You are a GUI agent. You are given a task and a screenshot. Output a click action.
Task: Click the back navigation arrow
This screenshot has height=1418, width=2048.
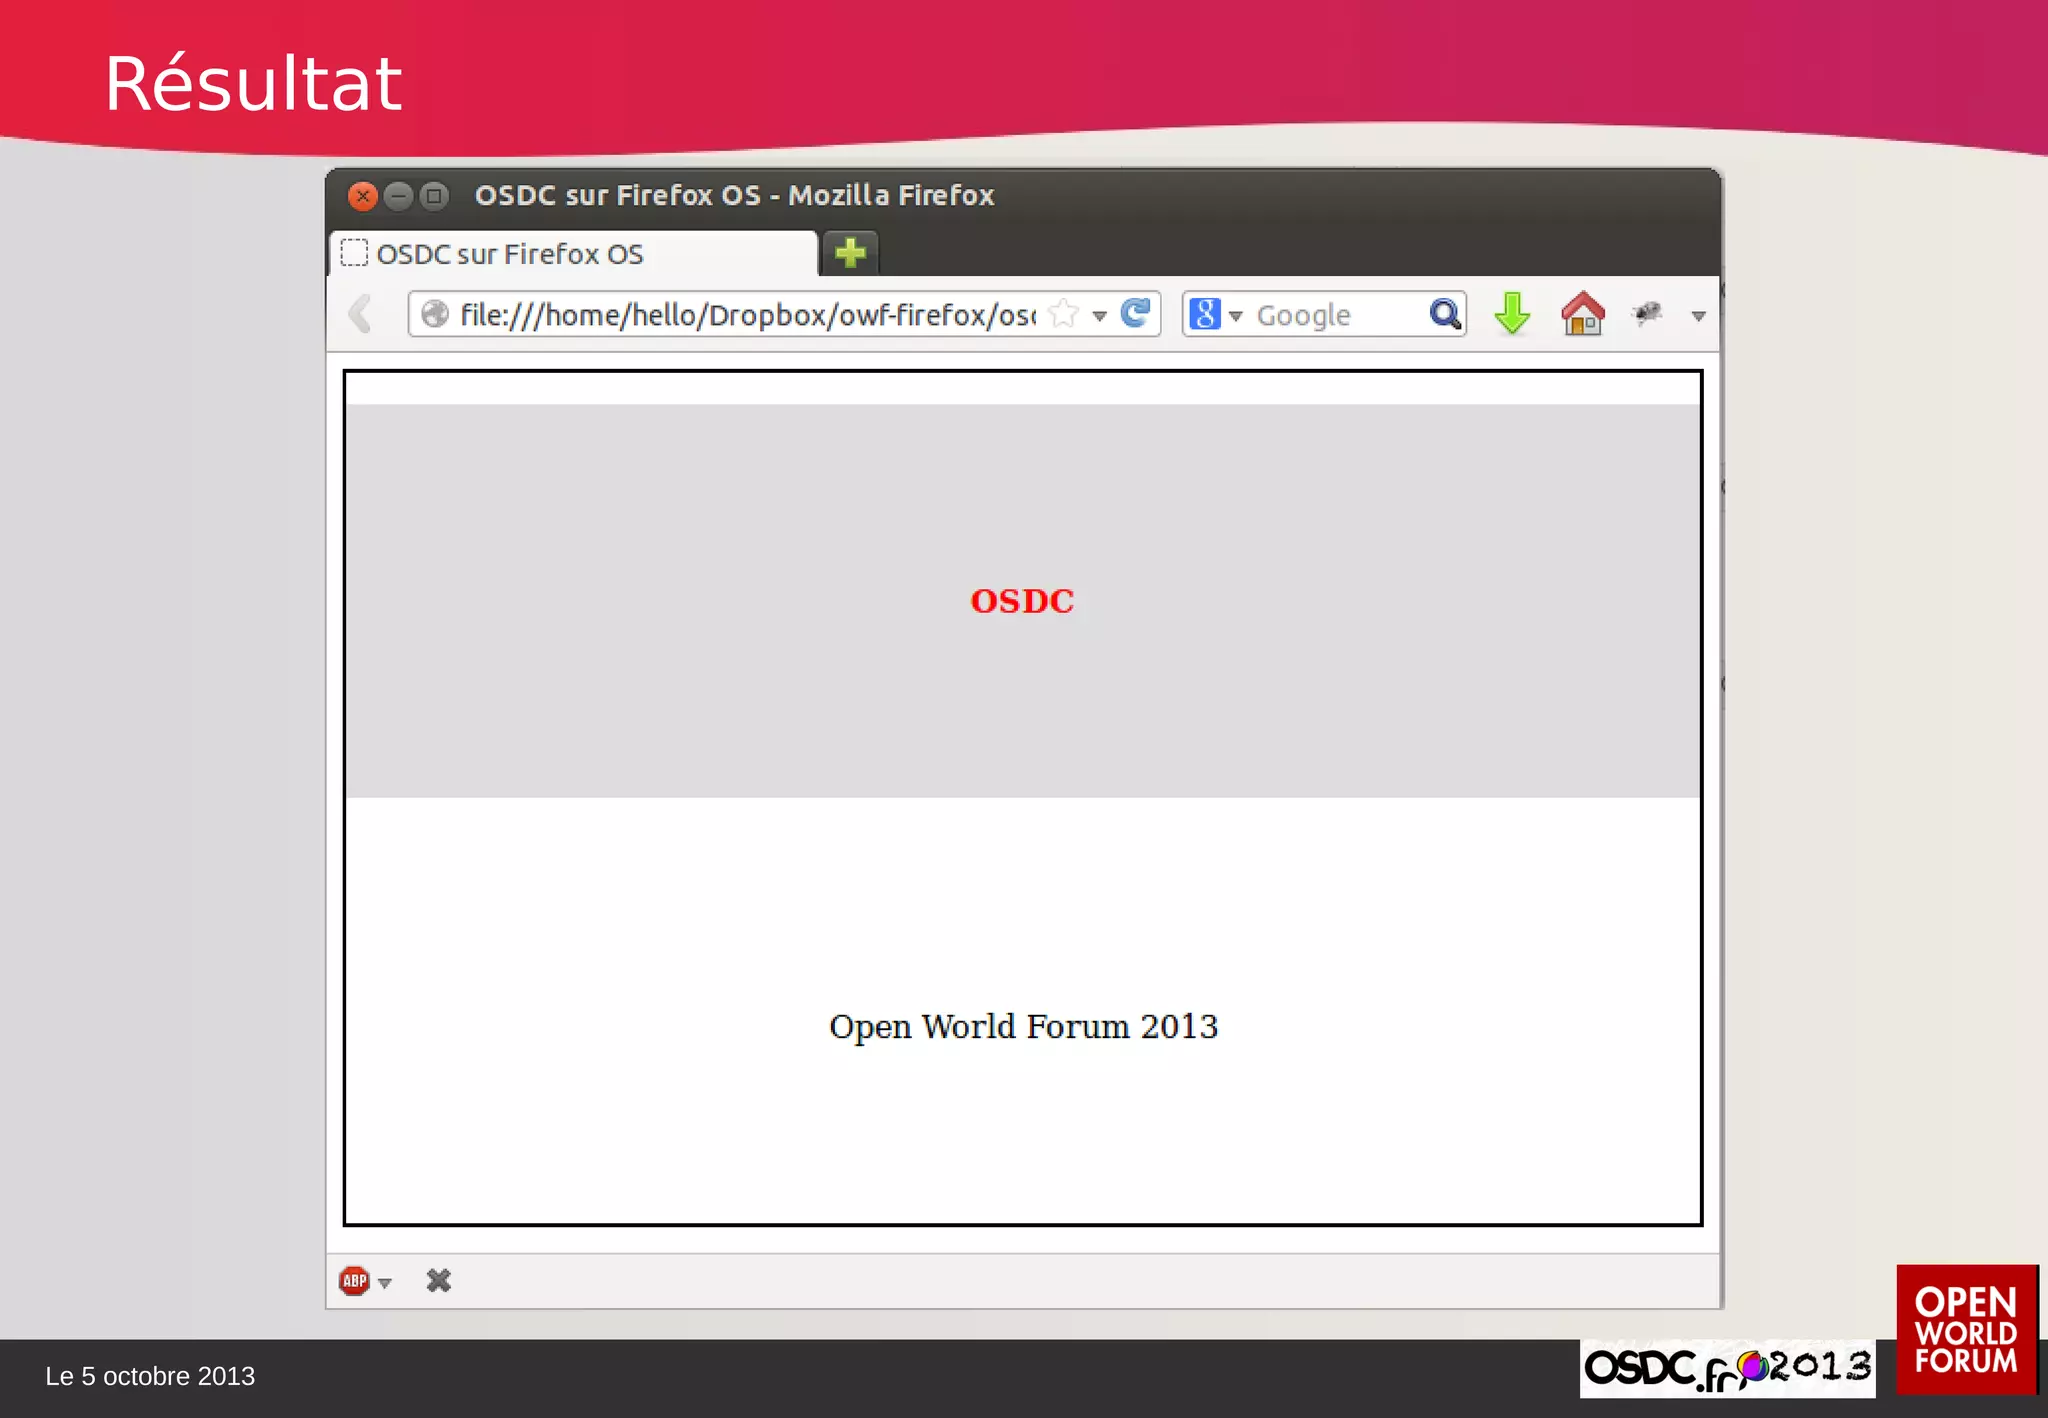point(361,314)
